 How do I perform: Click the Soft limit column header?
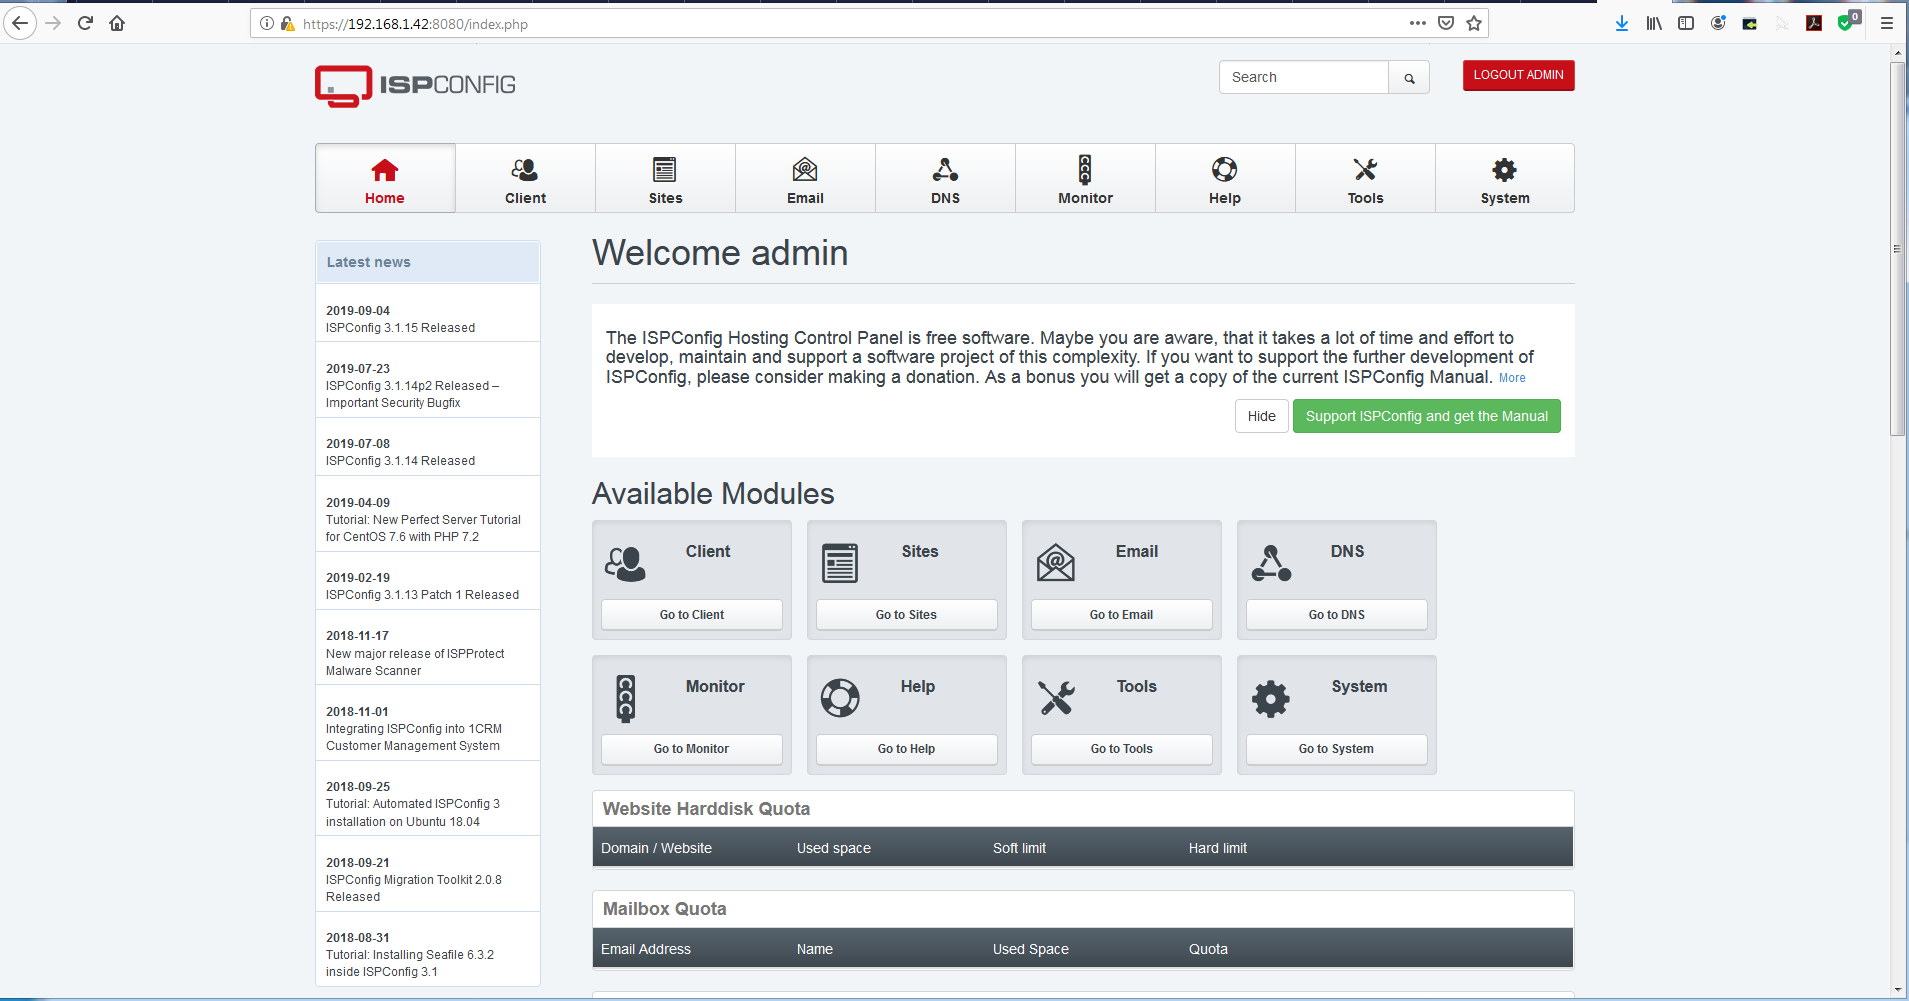(x=1019, y=848)
